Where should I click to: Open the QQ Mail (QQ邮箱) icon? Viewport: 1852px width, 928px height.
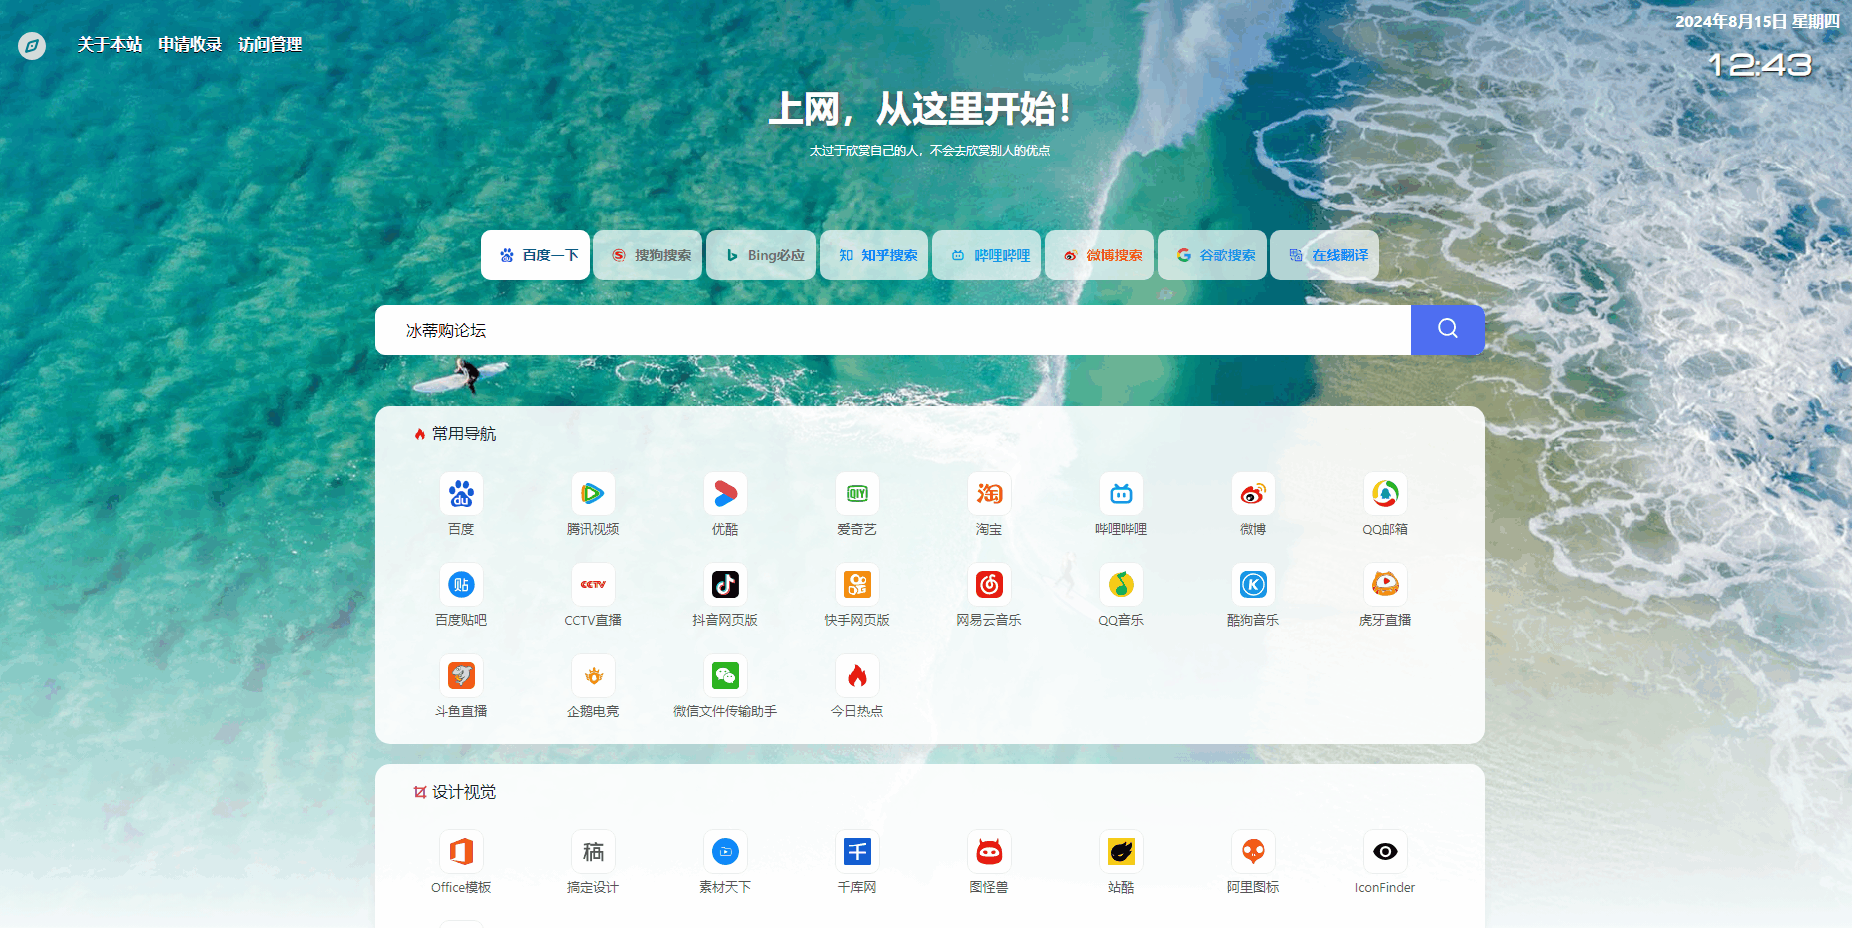click(x=1385, y=494)
